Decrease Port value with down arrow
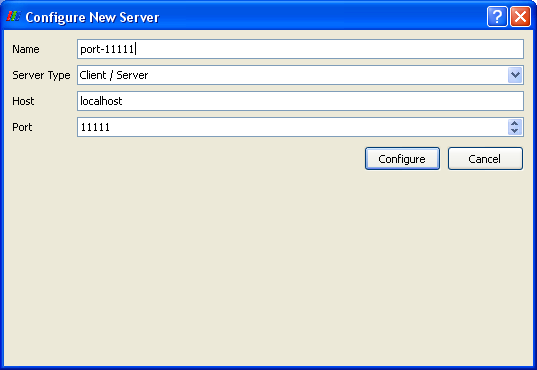The height and width of the screenshot is (370, 537). tap(514, 131)
